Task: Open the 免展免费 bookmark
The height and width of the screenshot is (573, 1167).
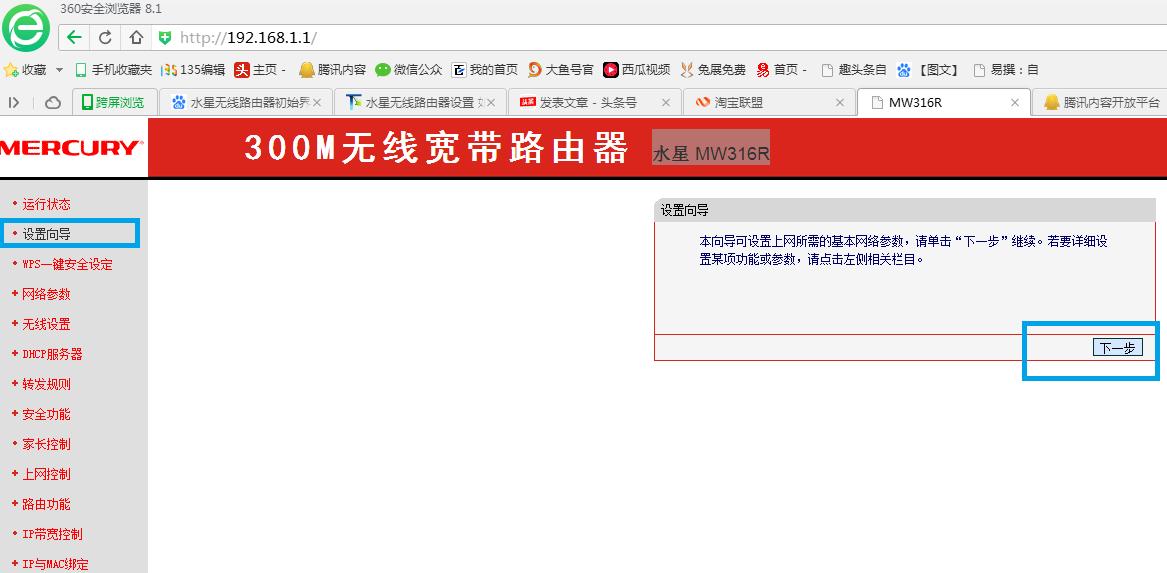Action: [712, 70]
